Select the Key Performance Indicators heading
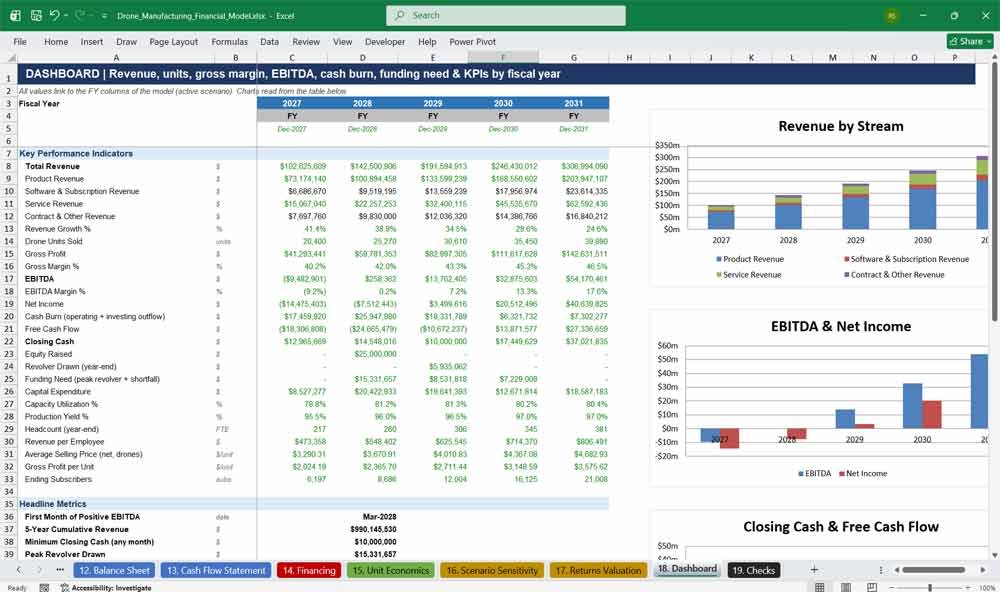1000x592 pixels. pos(76,154)
